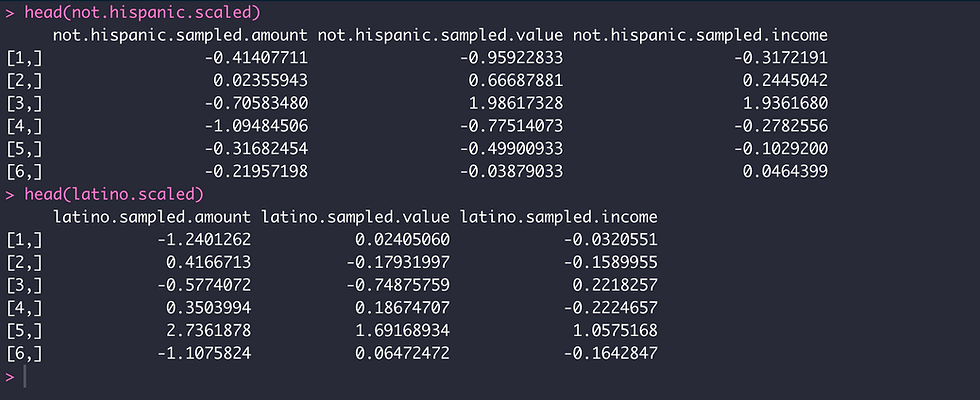Screen dimensions: 980x400
Task: Click value 1.0575168 in latino income column
Action: pos(616,331)
